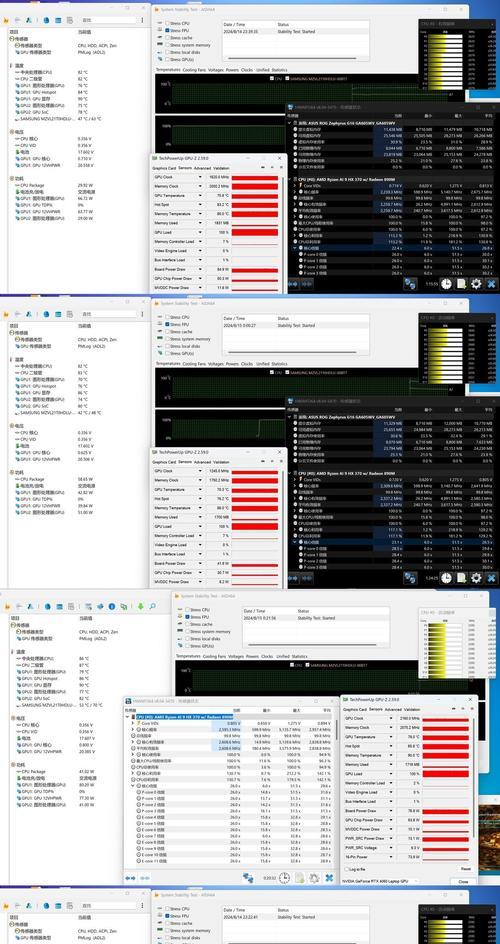The width and height of the screenshot is (500, 944).
Task: Click blue X icon in HWiNFO toolbar showing 1:24:25
Action: pos(491,578)
